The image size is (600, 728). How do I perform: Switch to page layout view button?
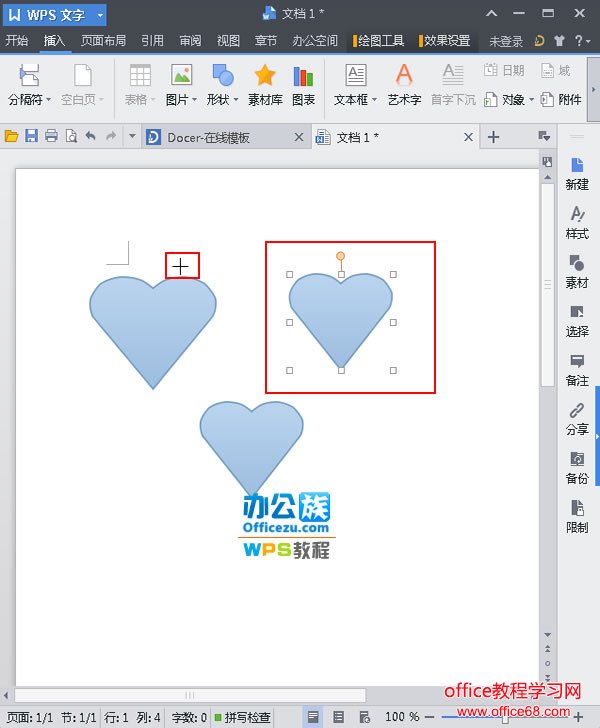pos(313,717)
